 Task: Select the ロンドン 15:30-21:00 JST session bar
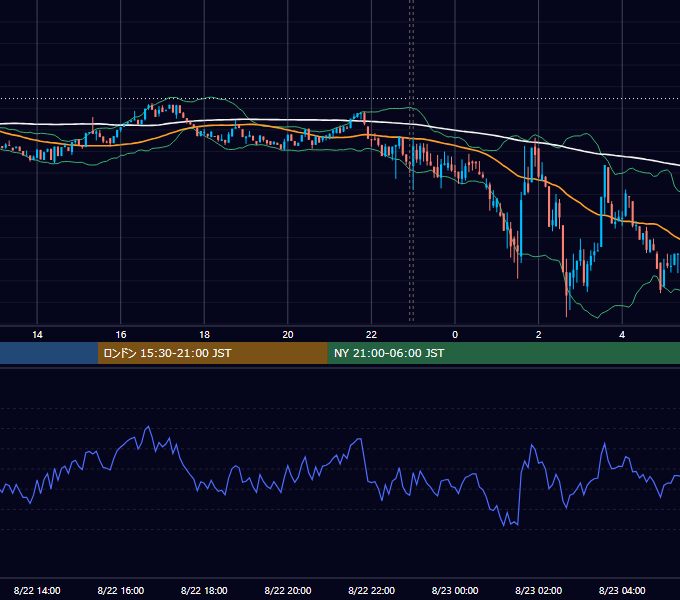point(212,353)
